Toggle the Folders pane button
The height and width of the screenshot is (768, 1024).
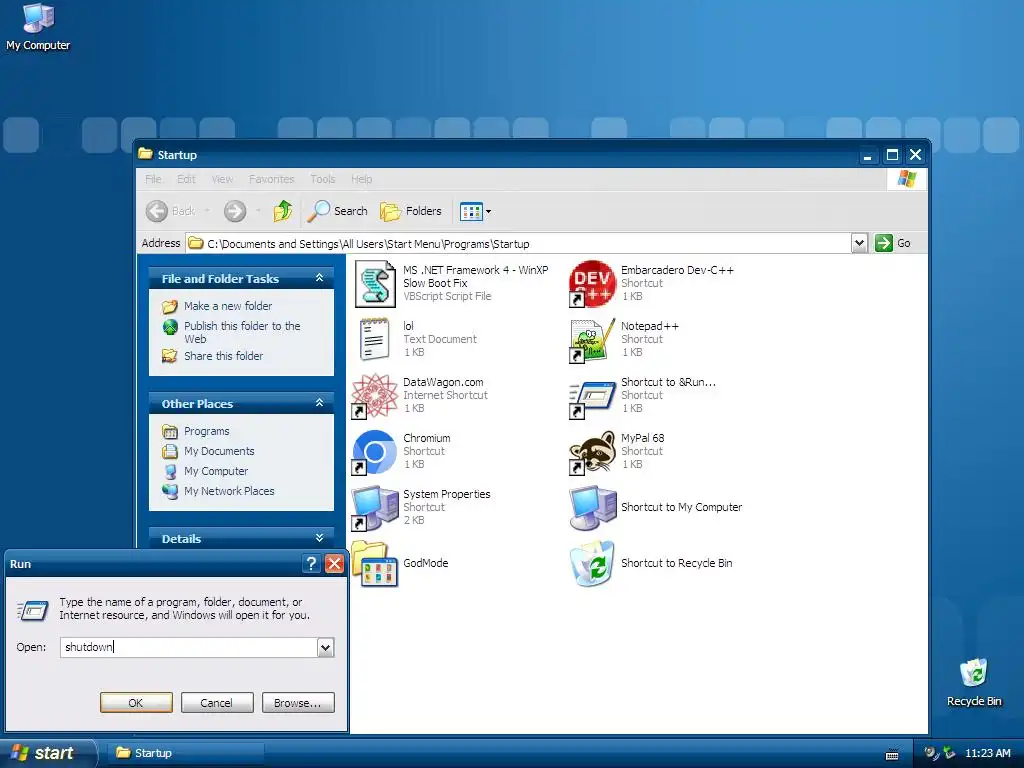click(411, 211)
